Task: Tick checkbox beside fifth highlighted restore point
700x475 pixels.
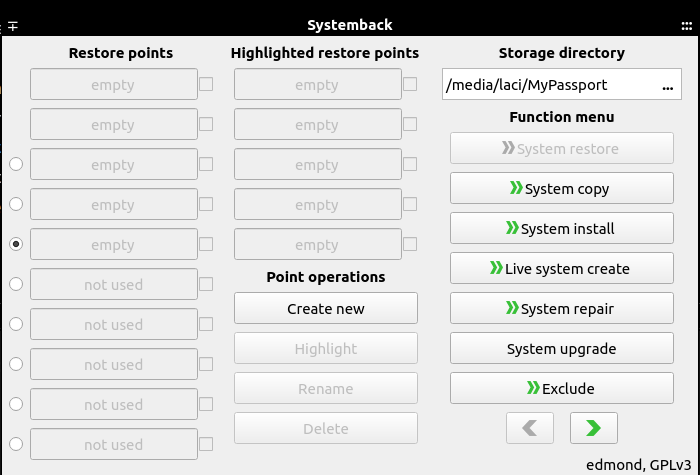Action: 410,244
